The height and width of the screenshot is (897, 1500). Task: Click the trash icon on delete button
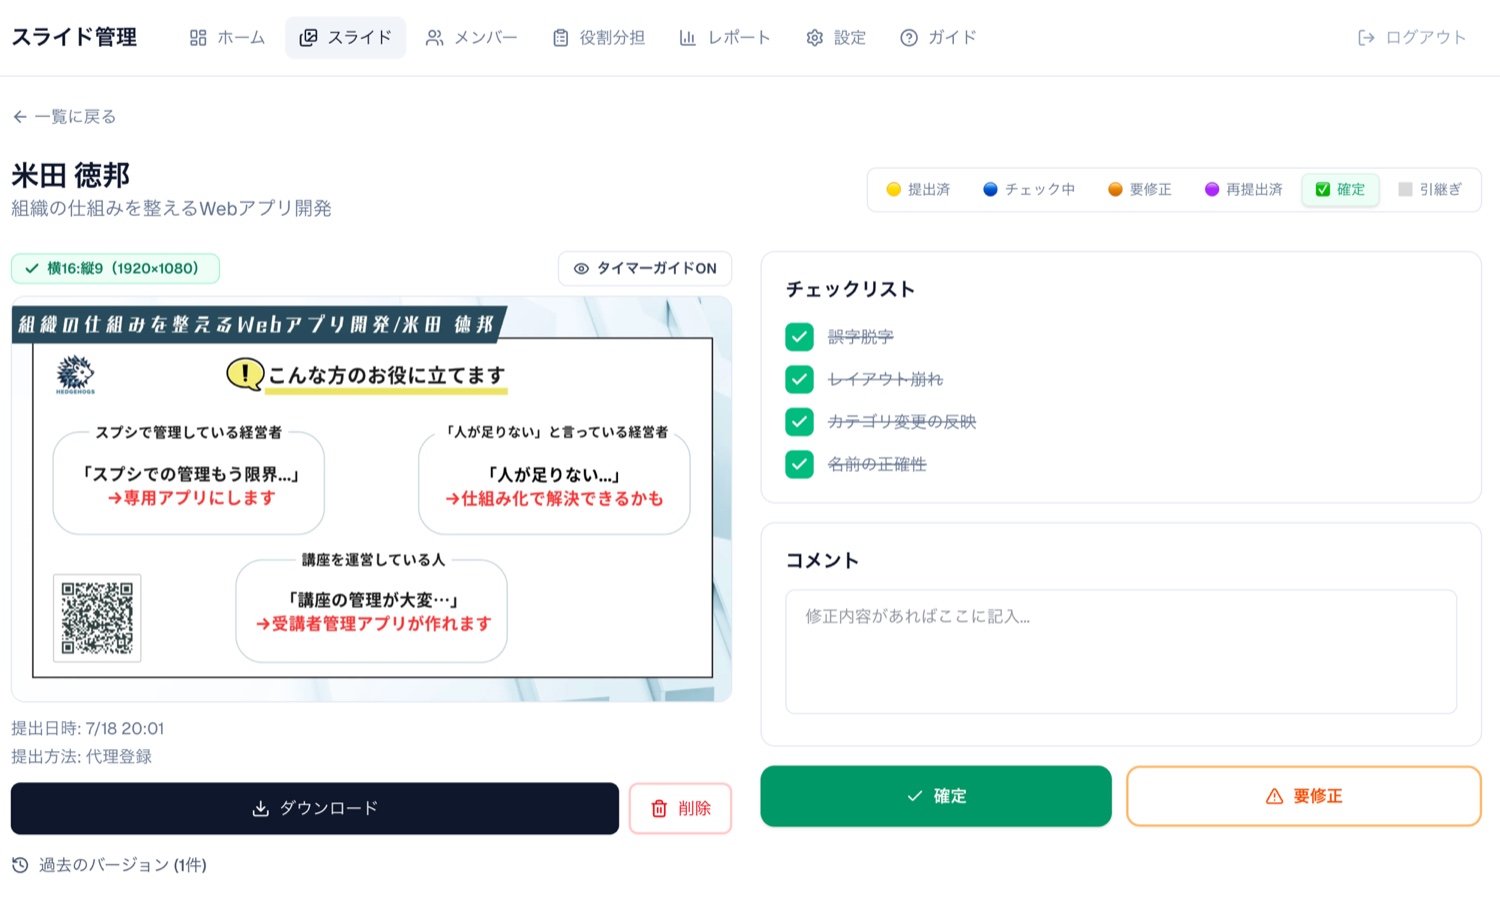click(x=659, y=808)
